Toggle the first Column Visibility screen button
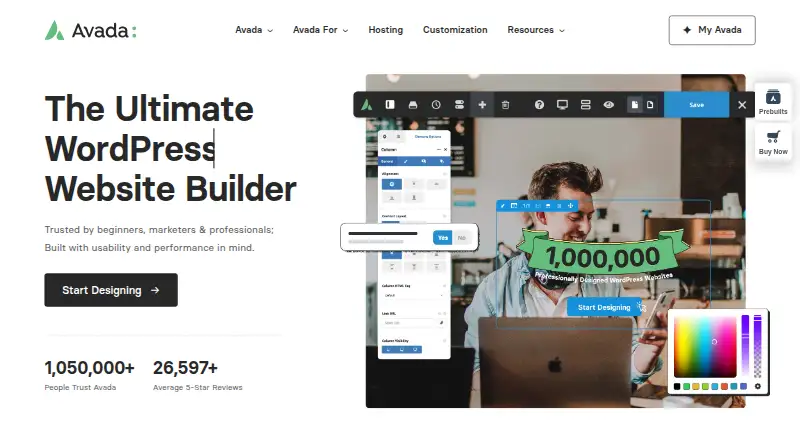The height and width of the screenshot is (440, 800). [388, 350]
